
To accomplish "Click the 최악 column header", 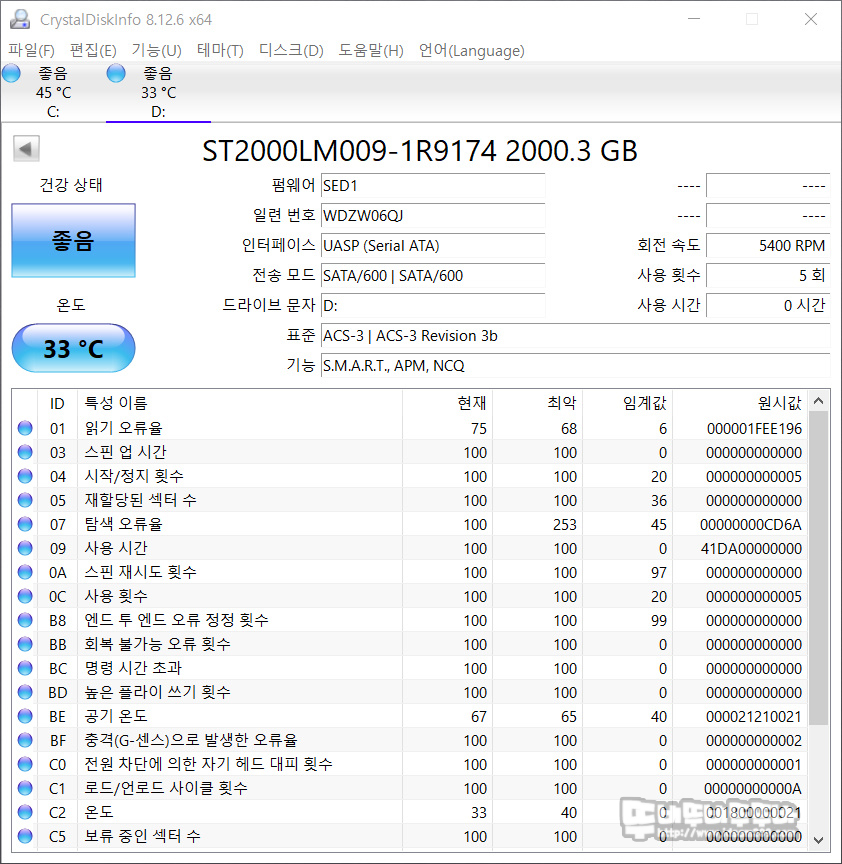I will click(x=537, y=403).
